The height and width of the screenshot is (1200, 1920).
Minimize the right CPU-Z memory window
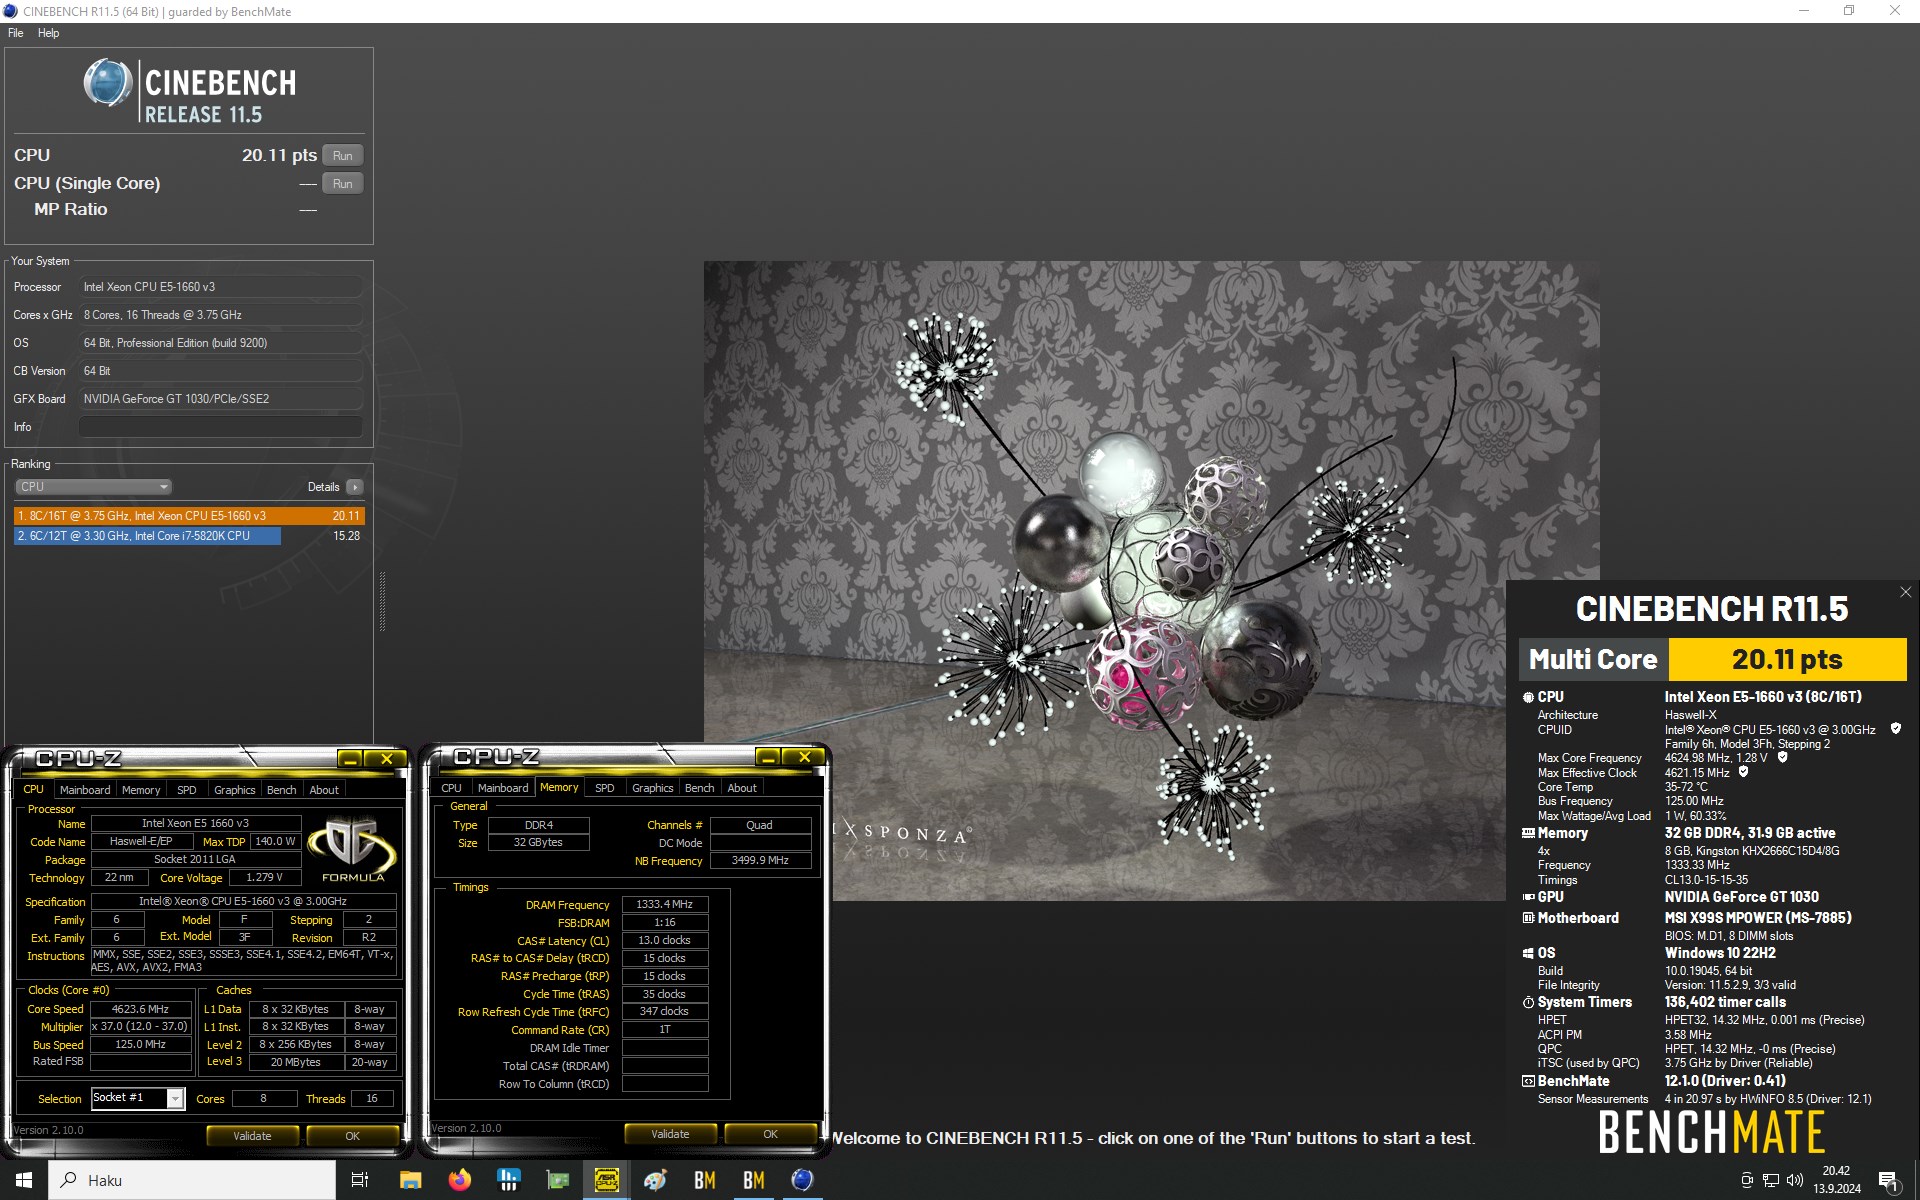click(x=768, y=757)
